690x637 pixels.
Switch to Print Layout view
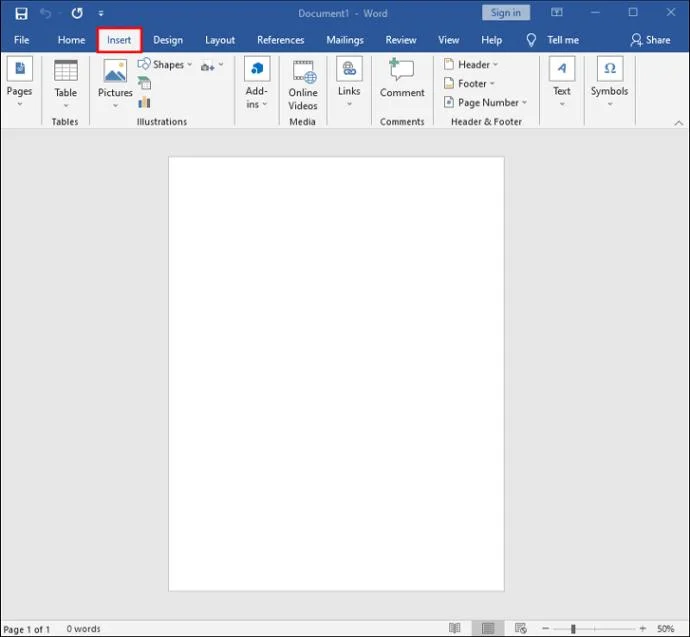click(x=488, y=628)
